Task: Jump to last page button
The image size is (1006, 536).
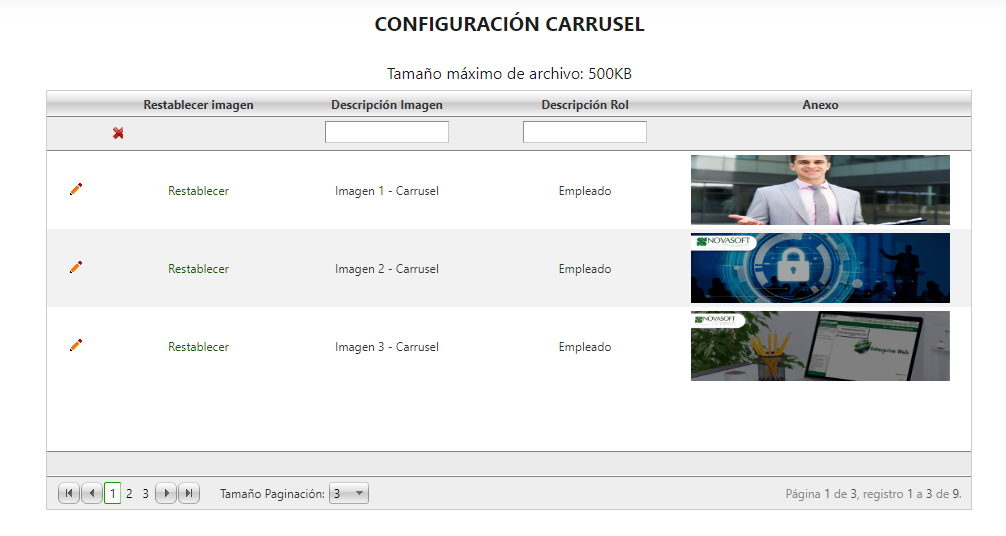Action: tap(189, 493)
